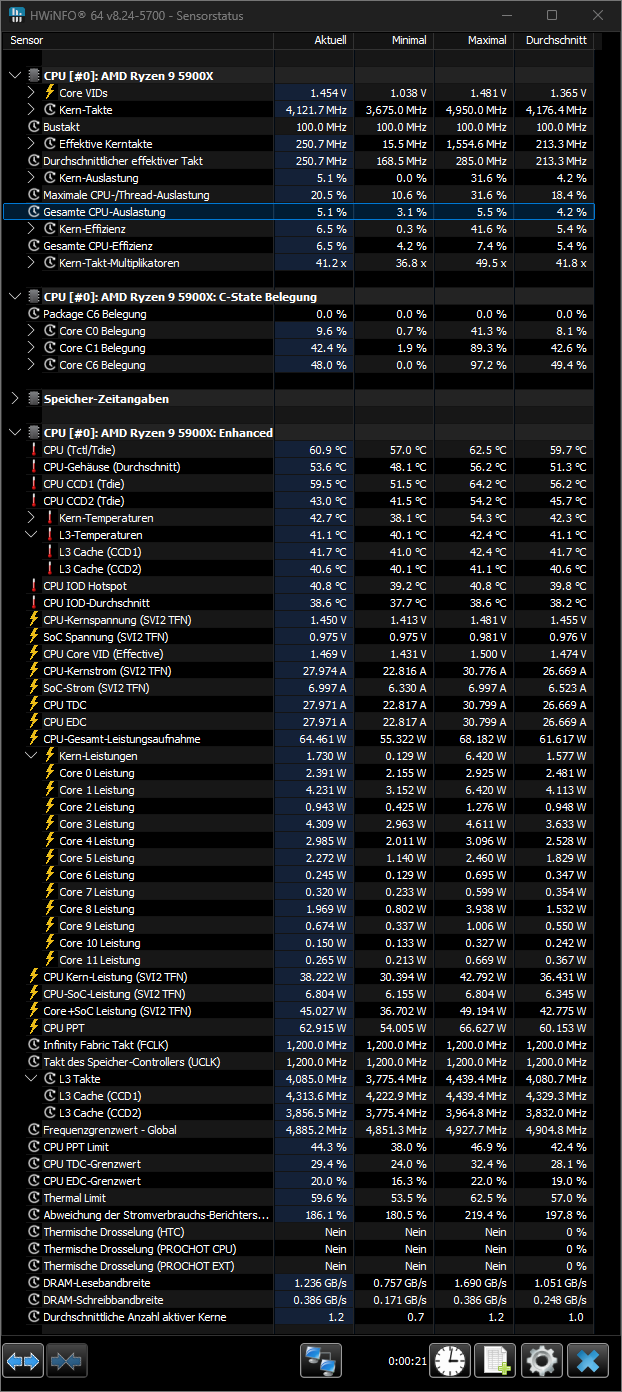Collapse the L3-Temperaturen subtree
622x1392 pixels.
[x=31, y=535]
